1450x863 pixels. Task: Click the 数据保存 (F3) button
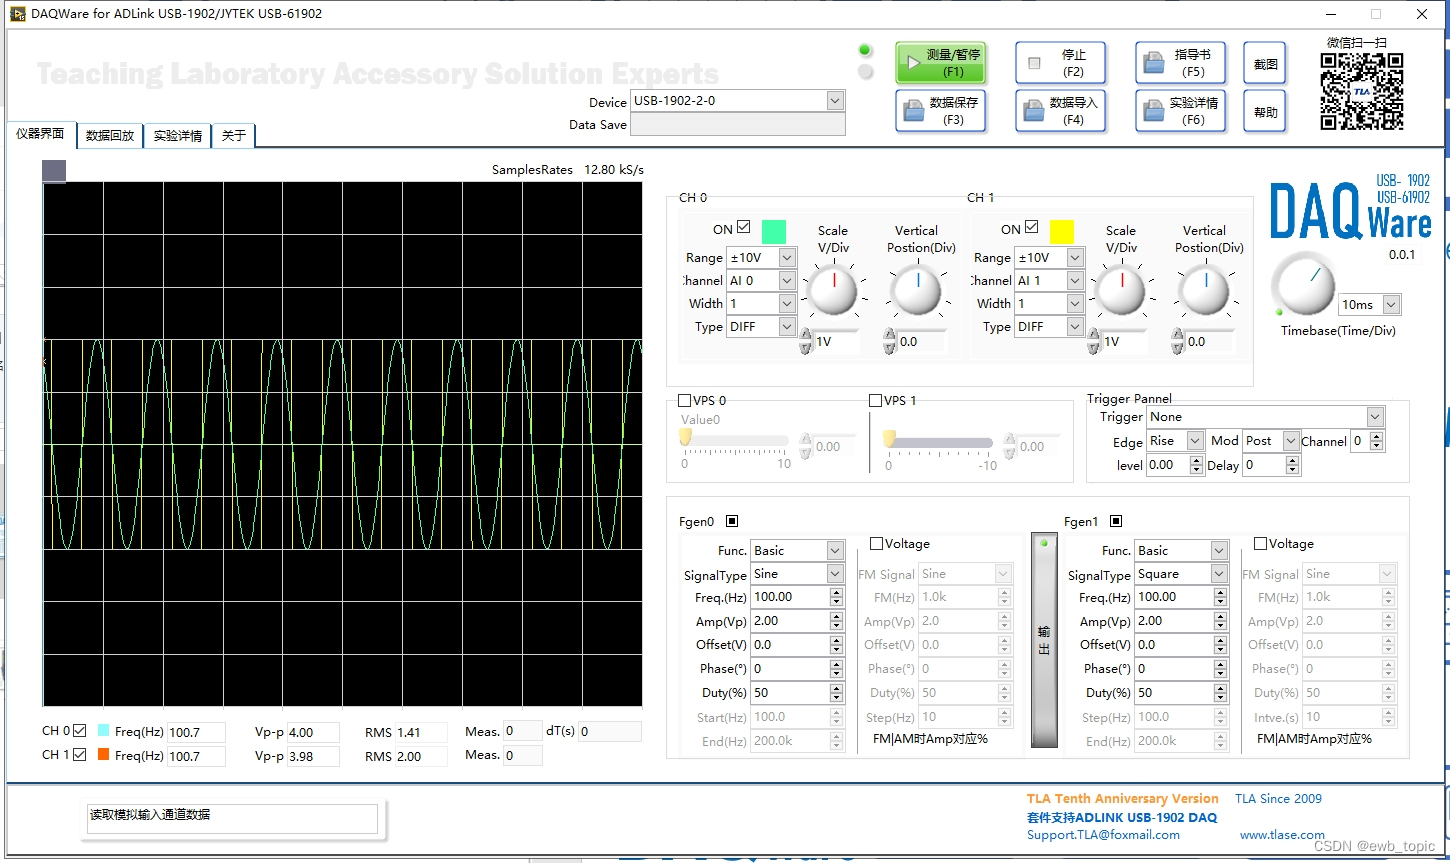coord(940,111)
